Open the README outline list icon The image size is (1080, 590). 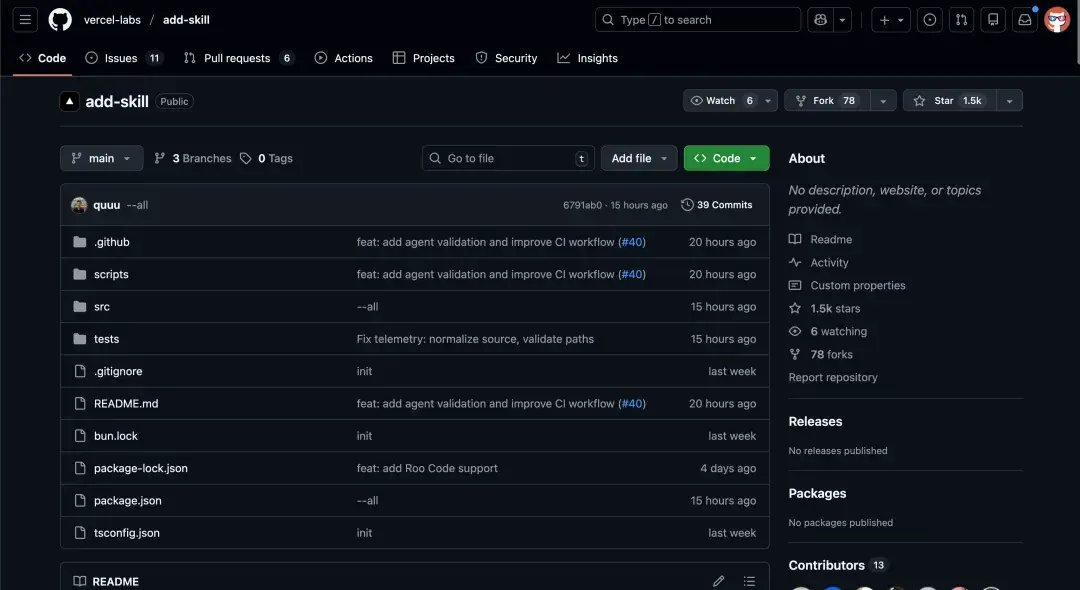pyautogui.click(x=749, y=581)
